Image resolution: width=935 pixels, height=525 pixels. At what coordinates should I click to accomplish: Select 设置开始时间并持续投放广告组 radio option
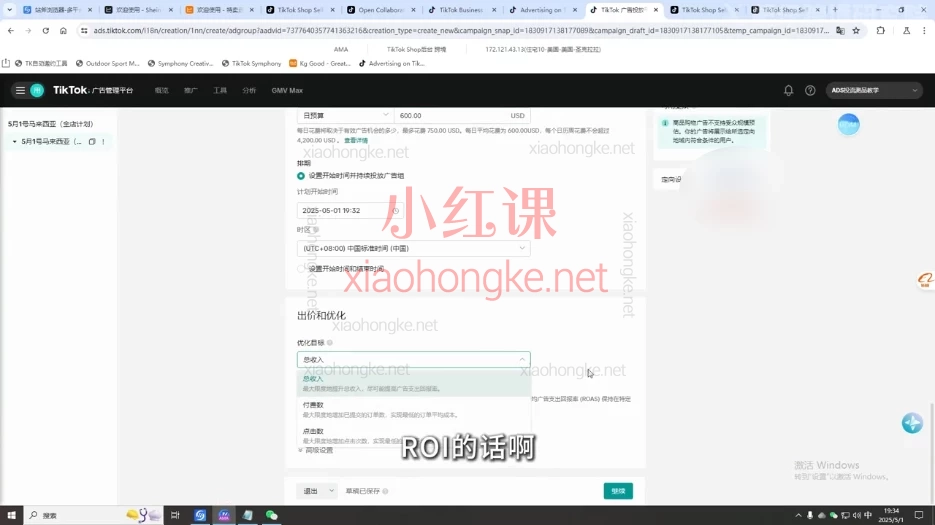(x=301, y=175)
